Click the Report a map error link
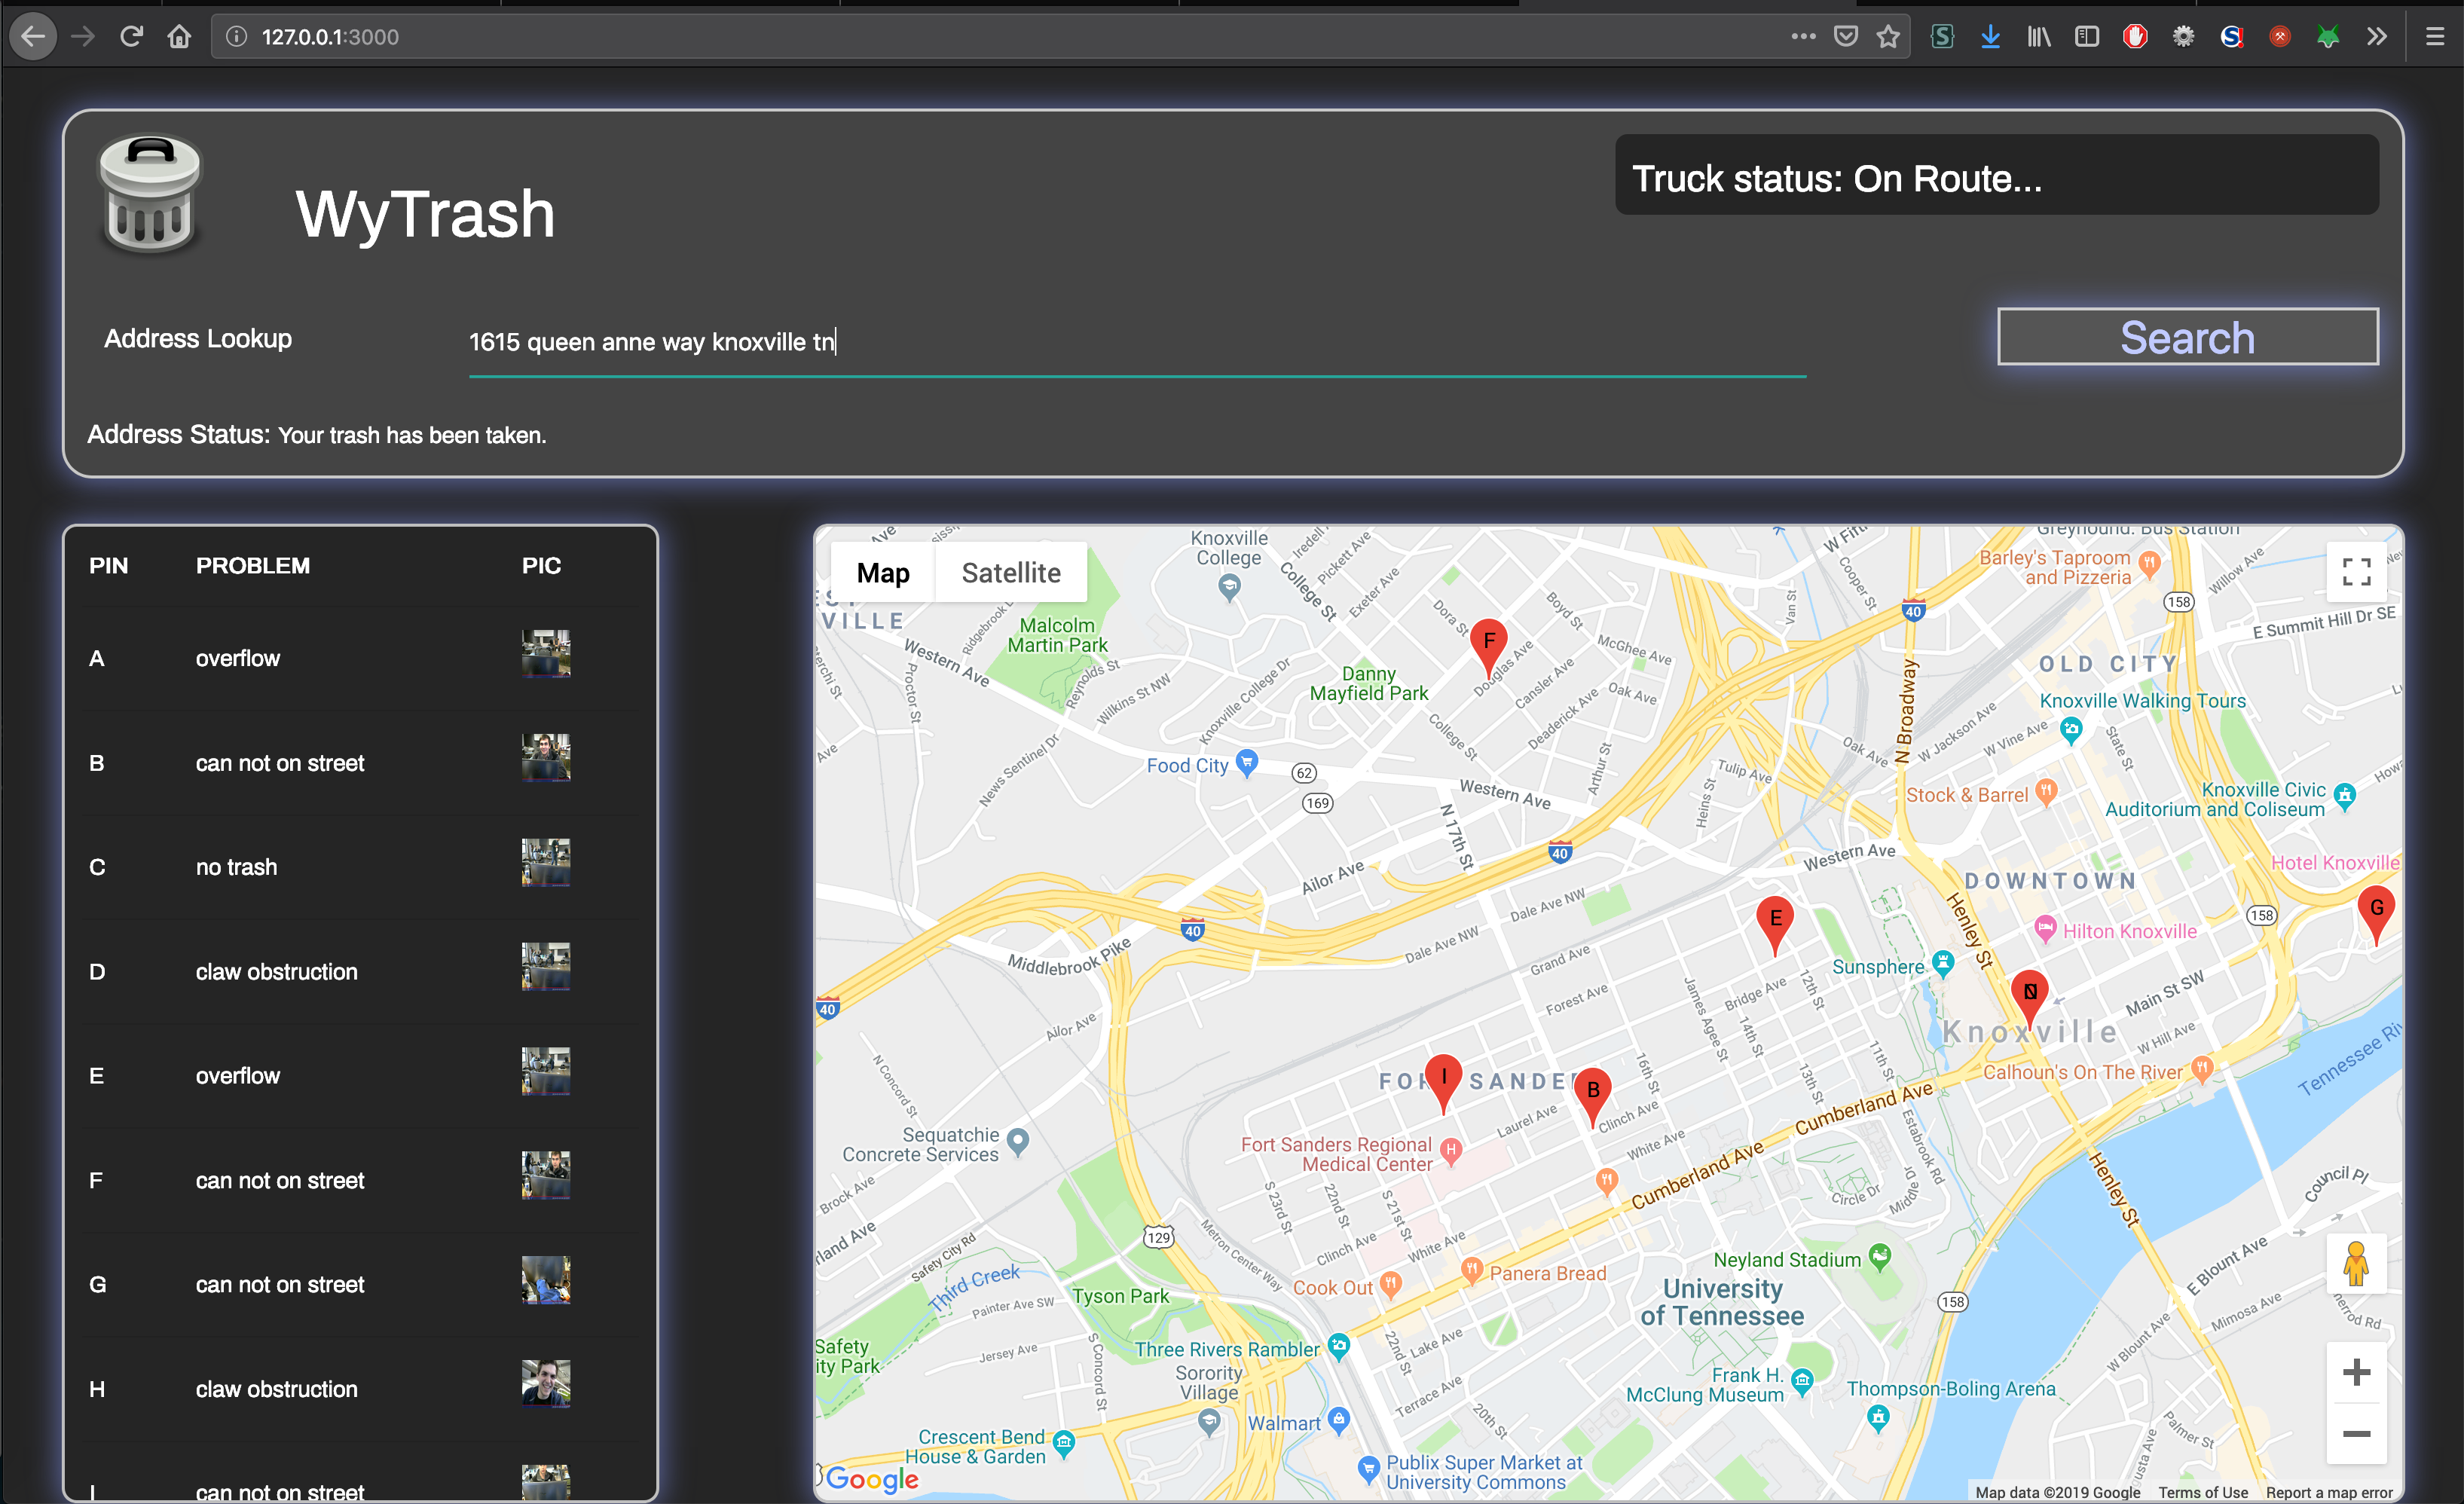The image size is (2464, 1504). click(2329, 1492)
